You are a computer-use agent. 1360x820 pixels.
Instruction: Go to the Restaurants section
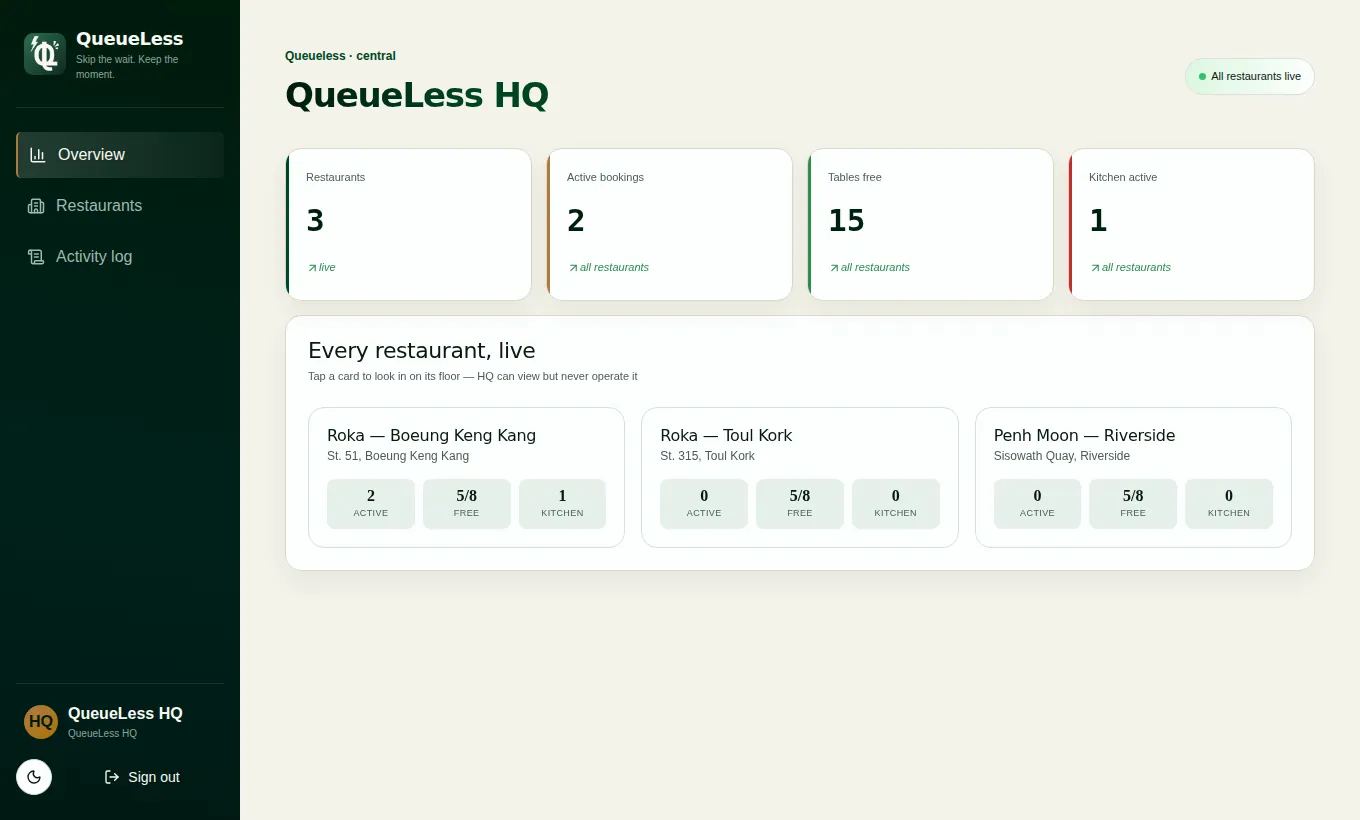[120, 206]
